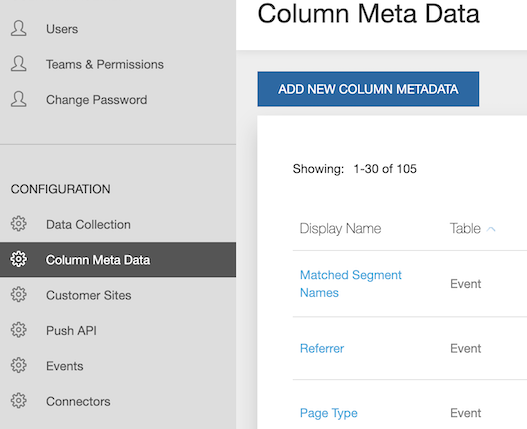
Task: Click Event cell in Referrer row
Action: coord(465,348)
